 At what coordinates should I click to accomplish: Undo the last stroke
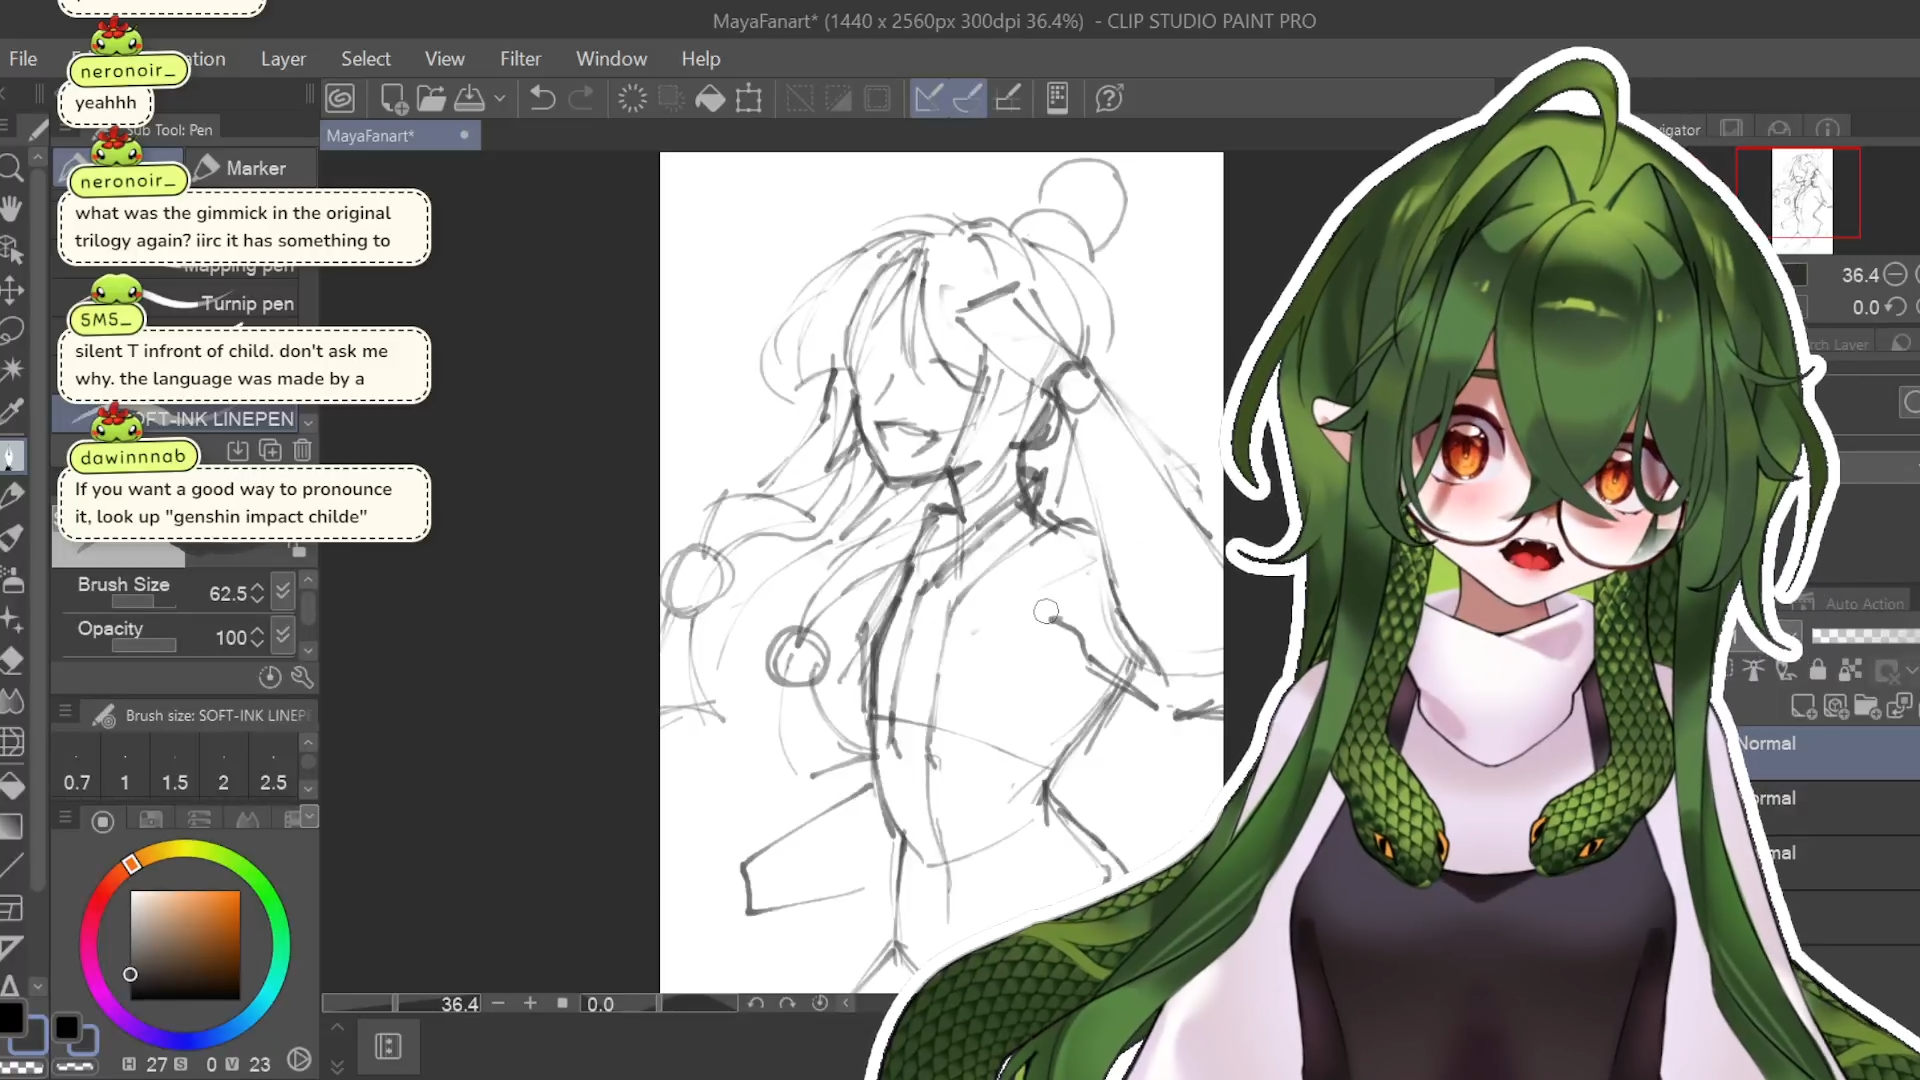pyautogui.click(x=542, y=98)
